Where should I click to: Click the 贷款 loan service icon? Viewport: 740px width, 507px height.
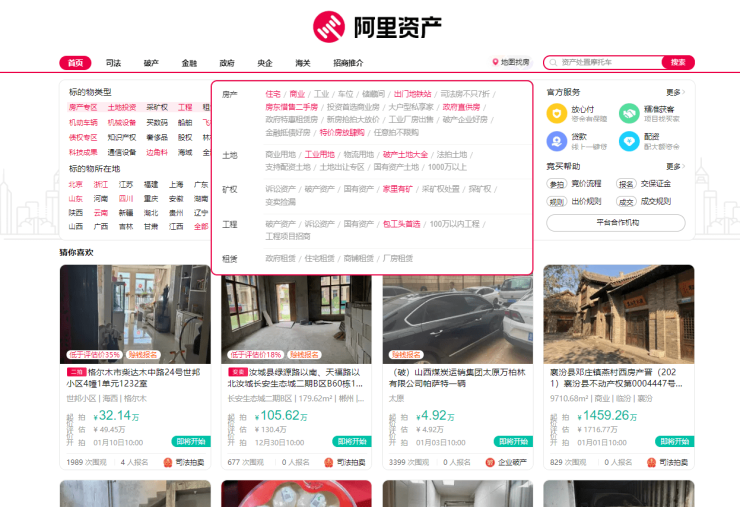tap(556, 141)
